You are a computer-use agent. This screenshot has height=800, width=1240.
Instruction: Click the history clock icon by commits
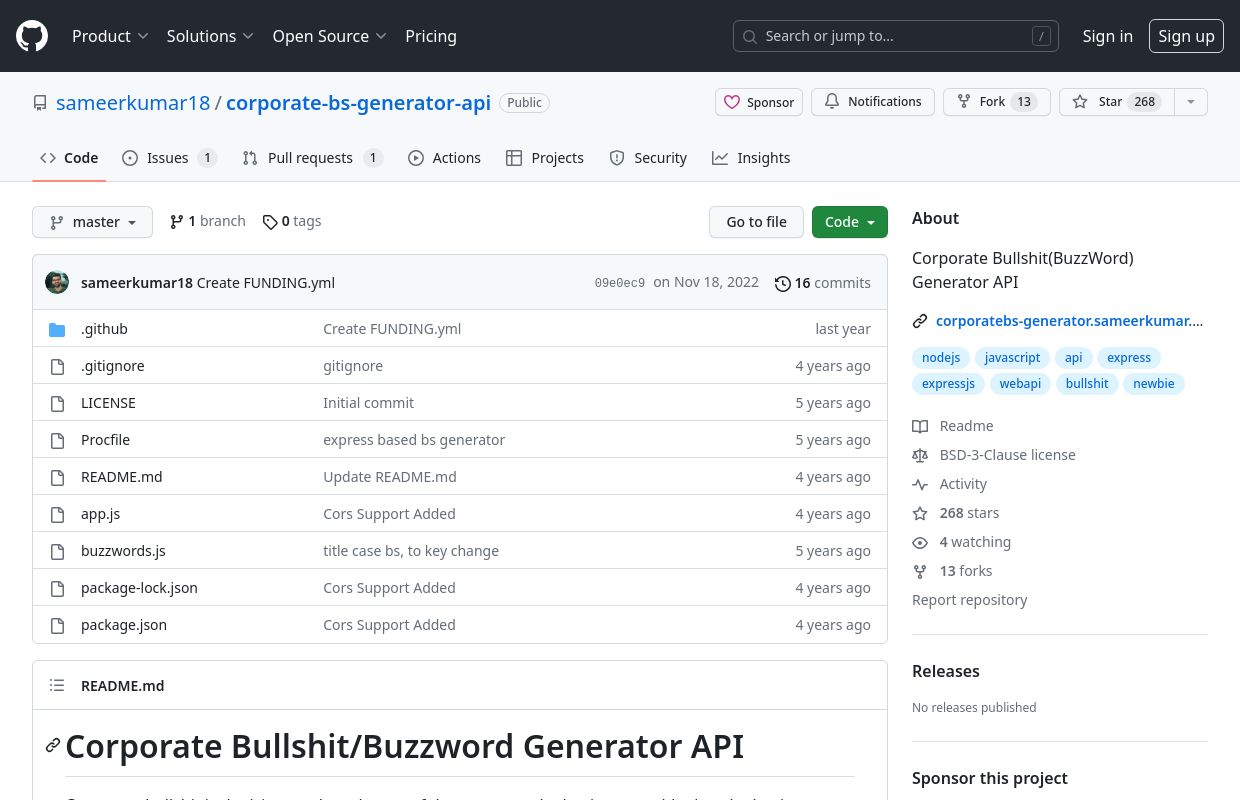point(783,283)
